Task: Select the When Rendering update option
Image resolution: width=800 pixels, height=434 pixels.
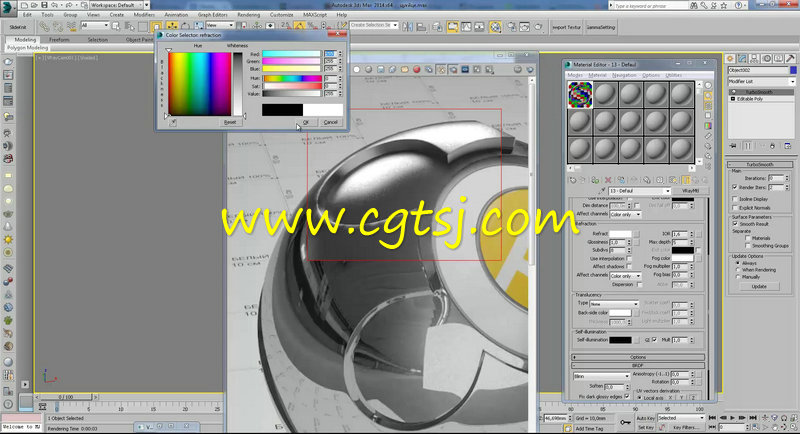Action: [738, 269]
